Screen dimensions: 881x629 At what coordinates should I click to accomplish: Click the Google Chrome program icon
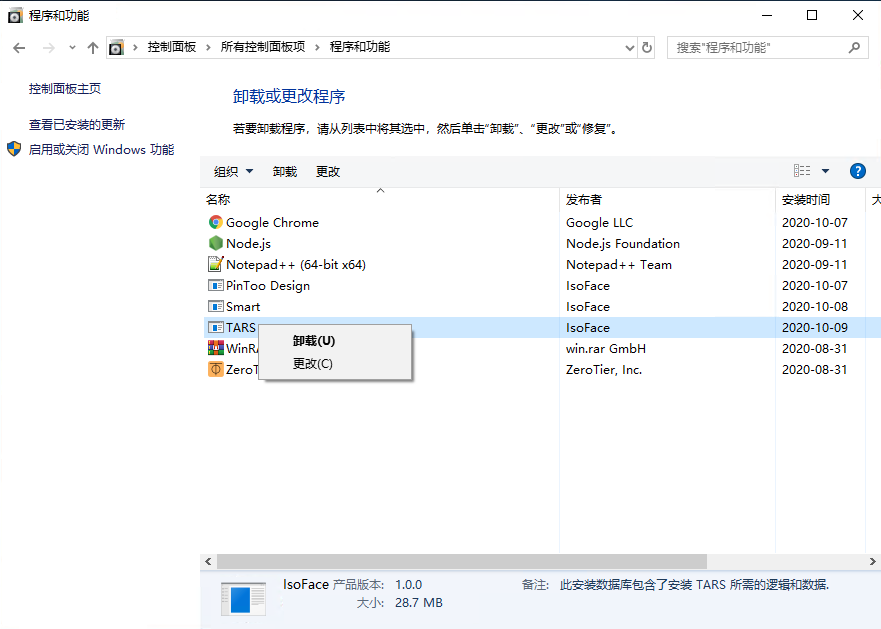215,222
